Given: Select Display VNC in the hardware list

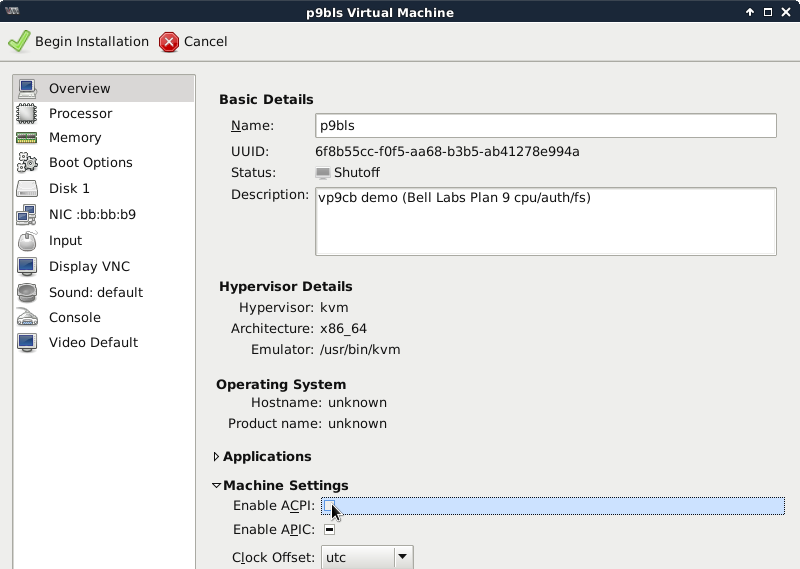Looking at the screenshot, I should point(89,266).
